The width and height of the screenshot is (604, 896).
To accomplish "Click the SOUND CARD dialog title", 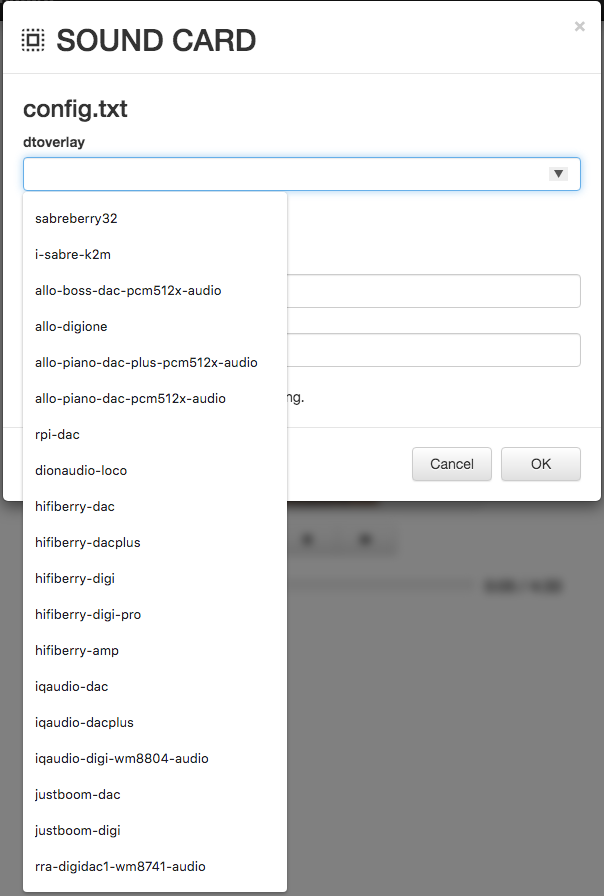I will (x=156, y=41).
